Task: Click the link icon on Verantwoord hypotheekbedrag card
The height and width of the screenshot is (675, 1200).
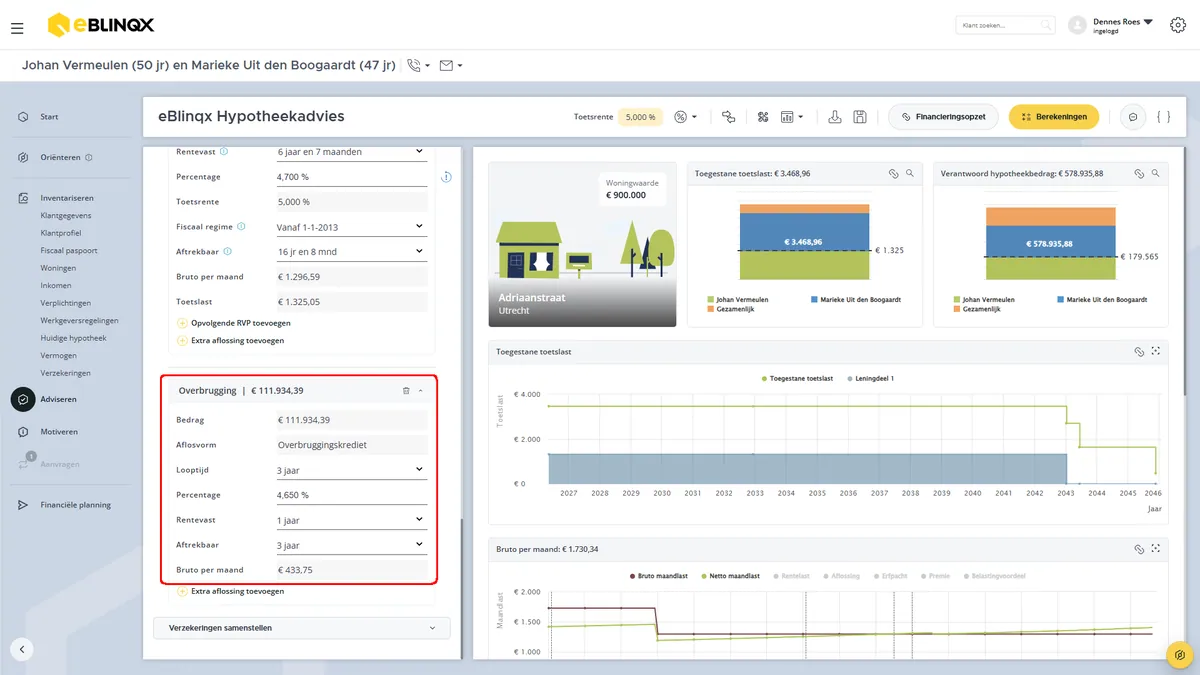Action: click(1139, 173)
